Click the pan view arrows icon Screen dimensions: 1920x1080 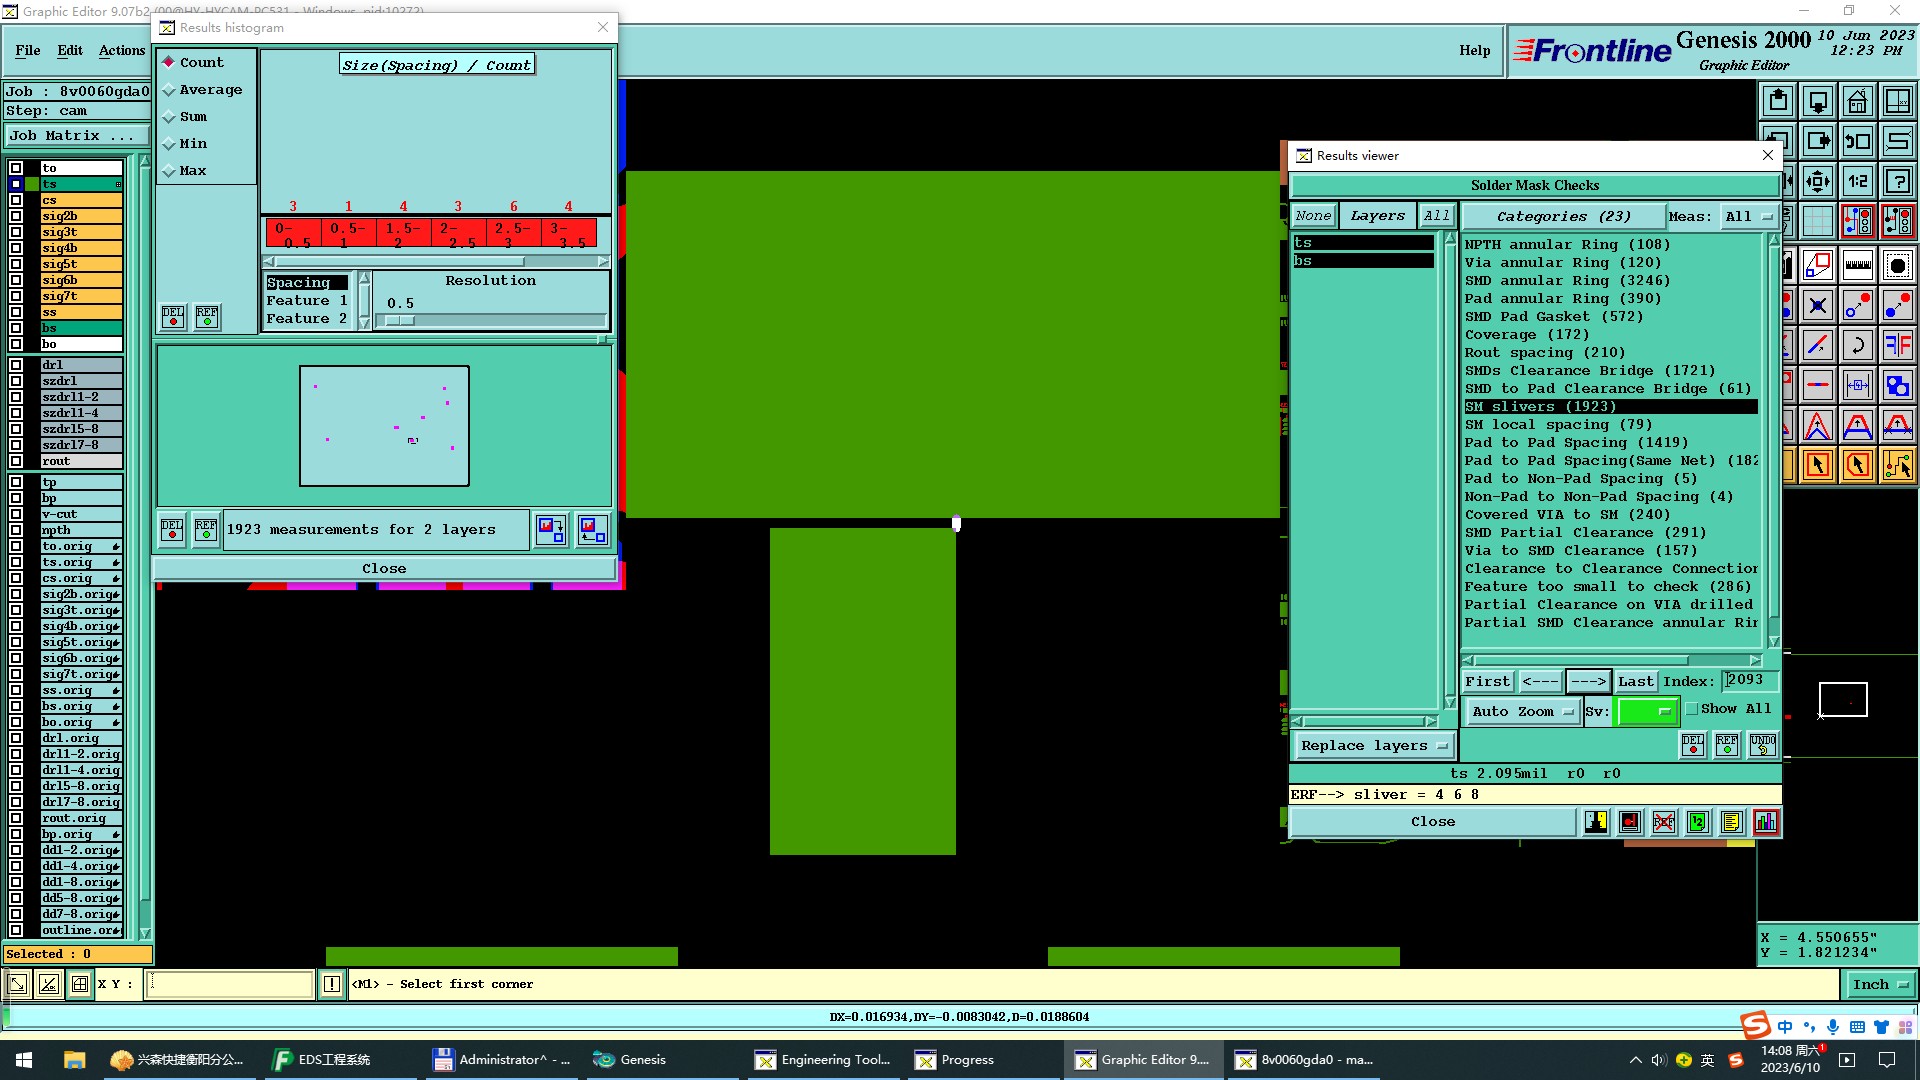(x=1817, y=182)
